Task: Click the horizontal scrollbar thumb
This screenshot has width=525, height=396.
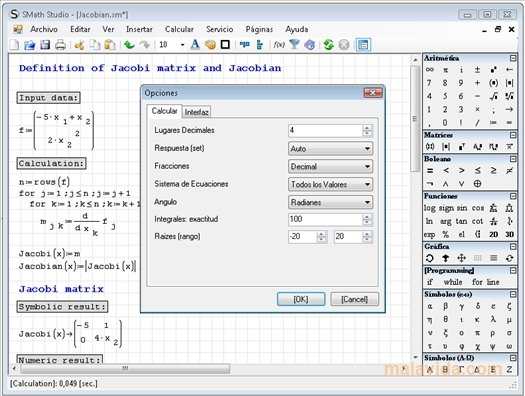Action: pos(125,369)
